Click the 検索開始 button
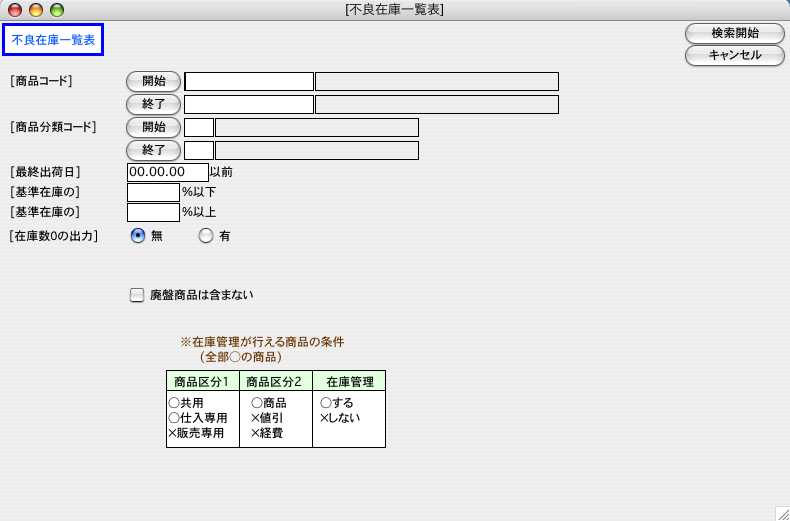The height and width of the screenshot is (521, 790). coord(734,33)
